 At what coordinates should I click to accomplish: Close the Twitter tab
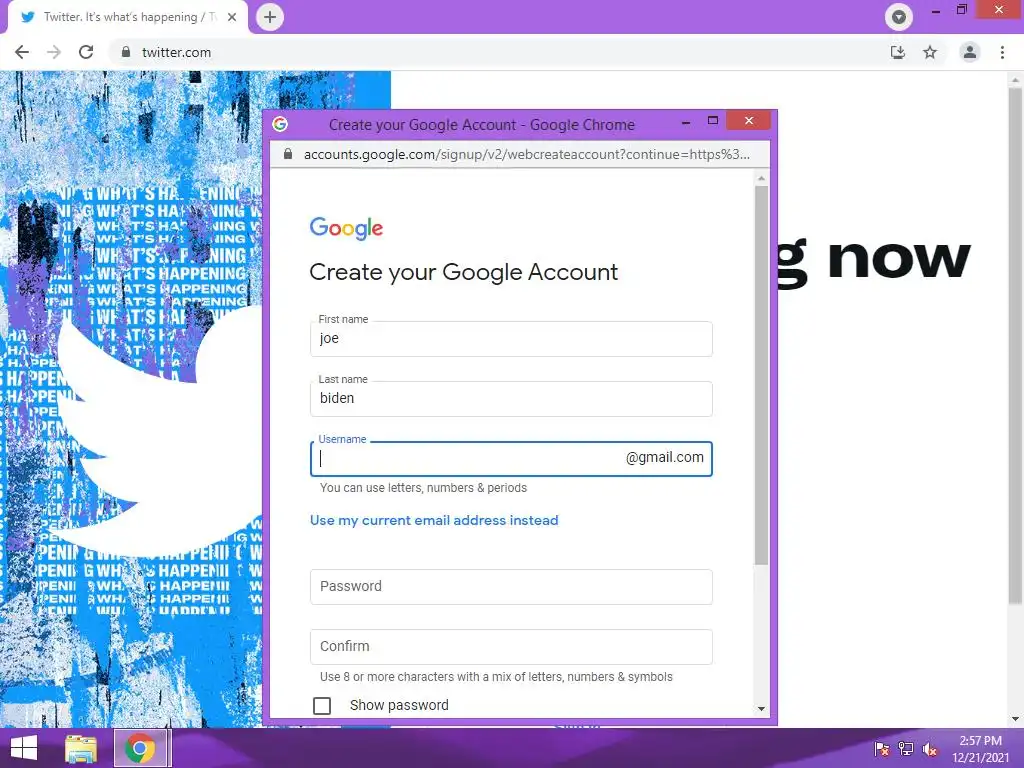pyautogui.click(x=232, y=17)
